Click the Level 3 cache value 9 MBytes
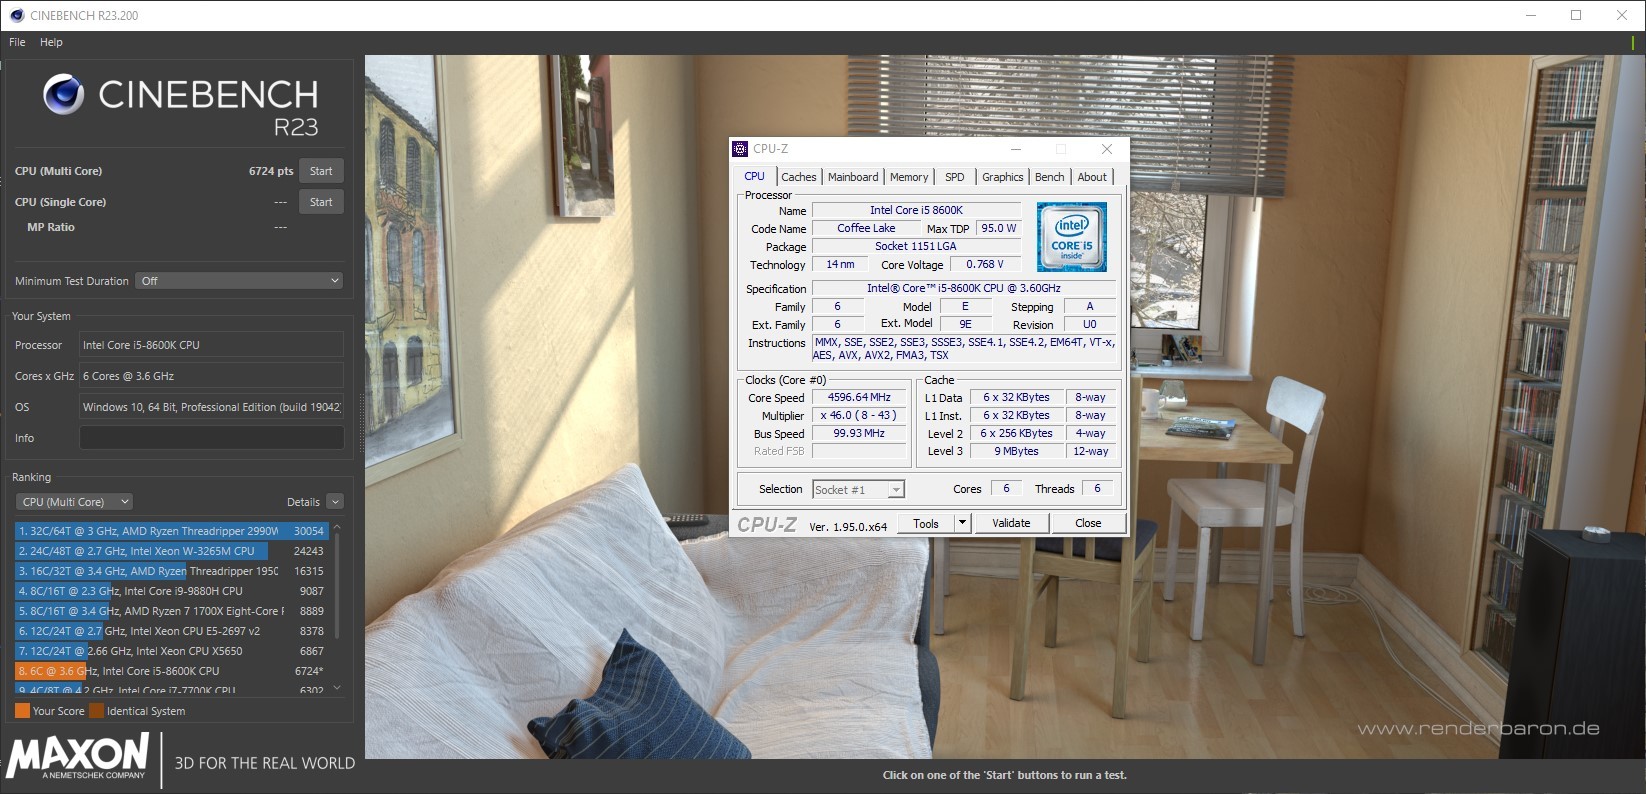 (x=1016, y=451)
